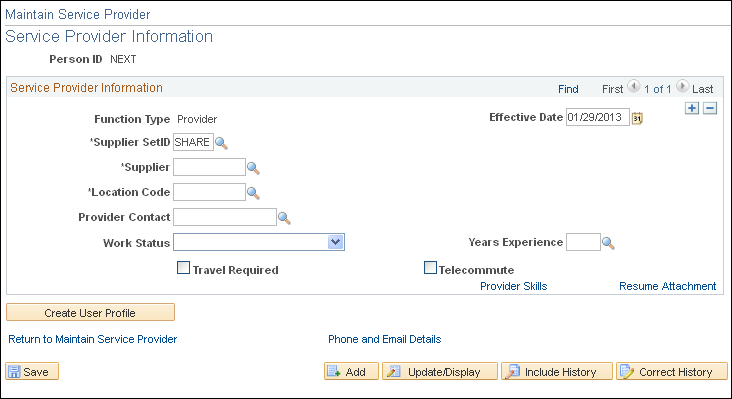Focus the Provider Contact input field

click(225, 217)
